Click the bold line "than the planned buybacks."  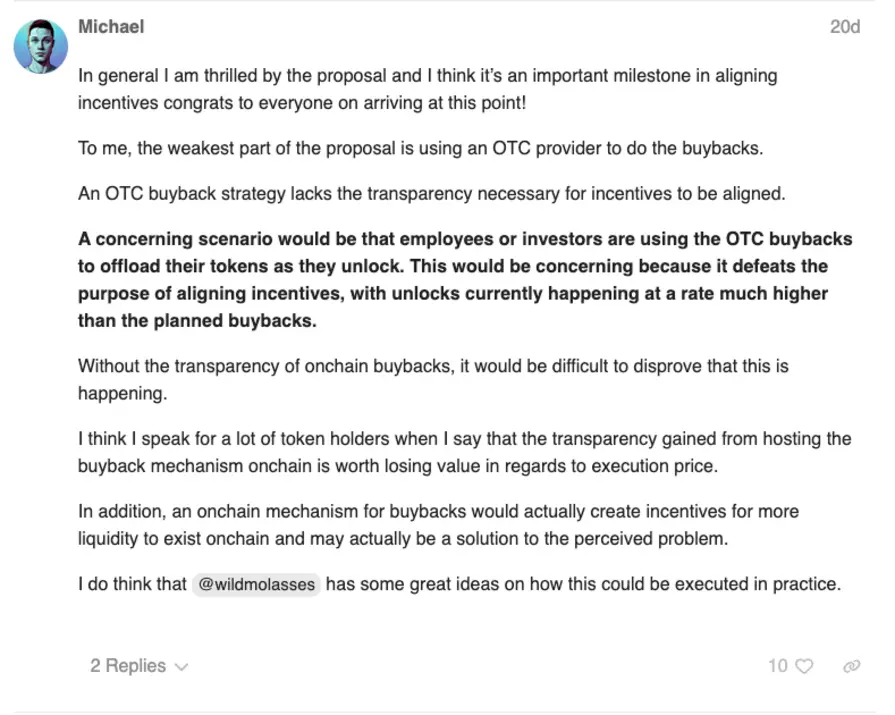(x=197, y=321)
